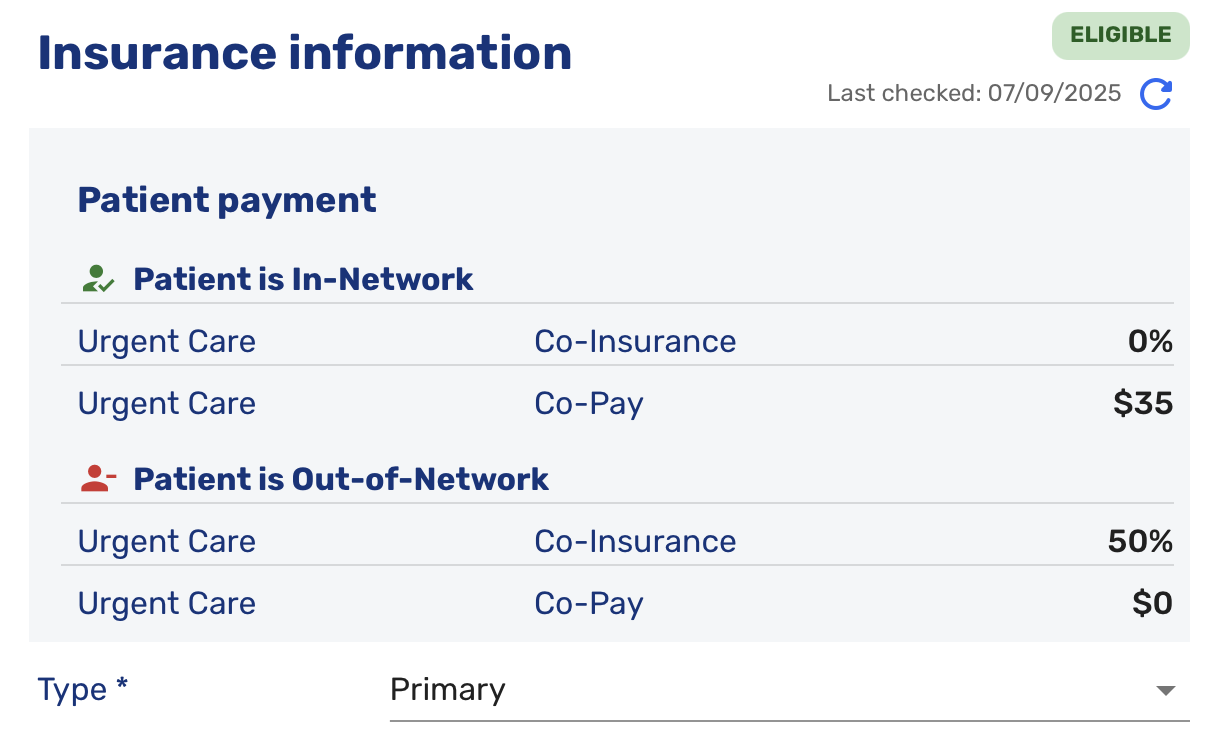Click the ELIGIBLE status badge
The height and width of the screenshot is (732, 1208).
coord(1120,35)
